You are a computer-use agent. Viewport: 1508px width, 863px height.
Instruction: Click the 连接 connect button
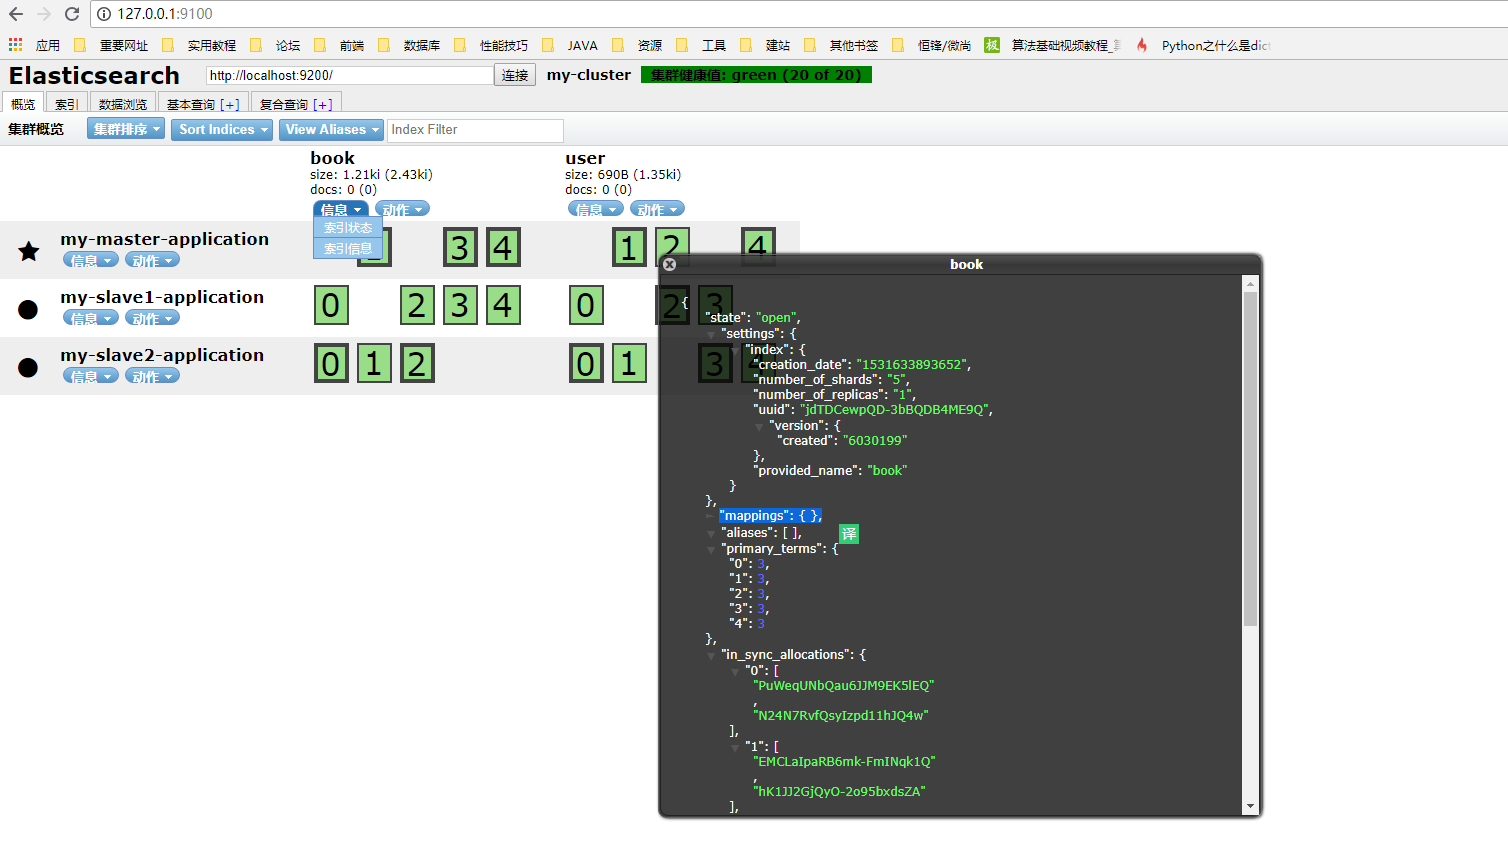point(515,75)
